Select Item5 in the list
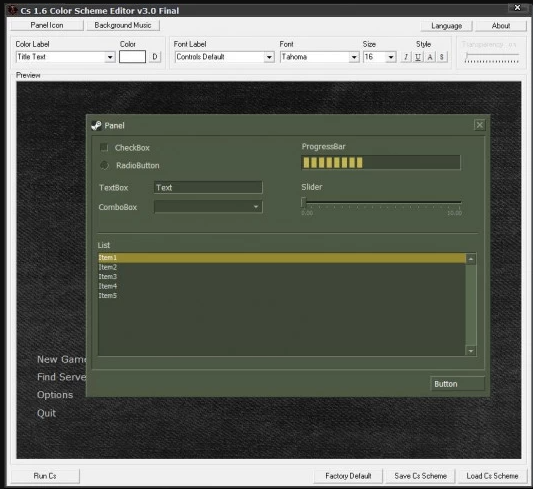The height and width of the screenshot is (489, 533). pyautogui.click(x=282, y=296)
